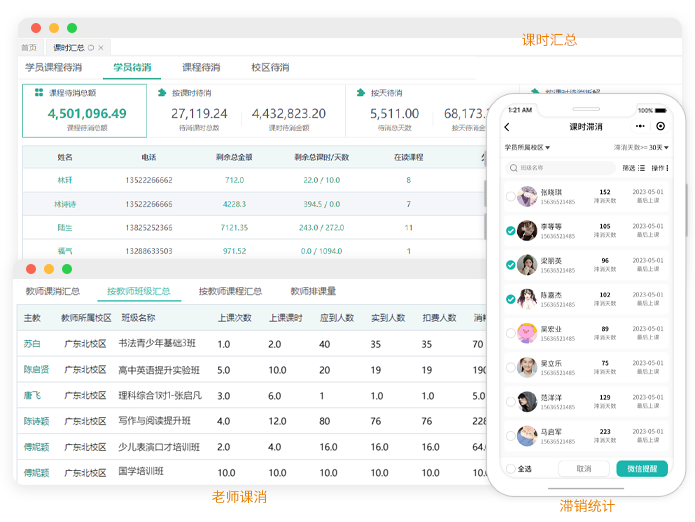This screenshot has height=522, width=695.
Task: Open teacher link 苏白
Action: click(32, 344)
